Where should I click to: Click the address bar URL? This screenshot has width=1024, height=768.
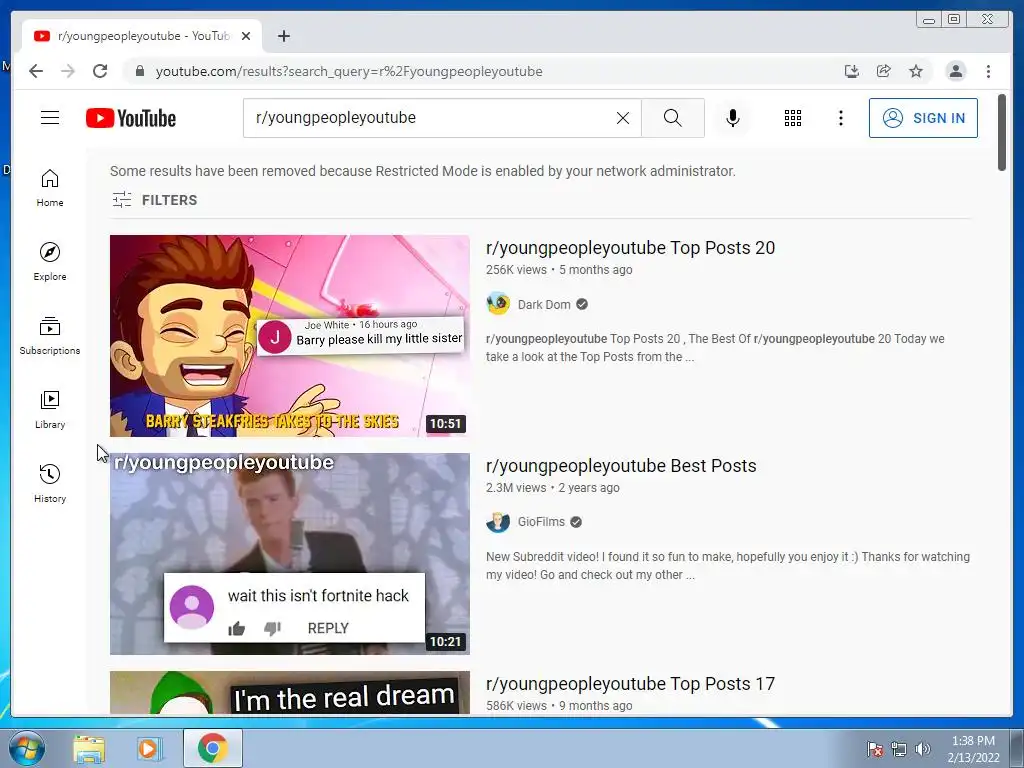pyautogui.click(x=349, y=71)
